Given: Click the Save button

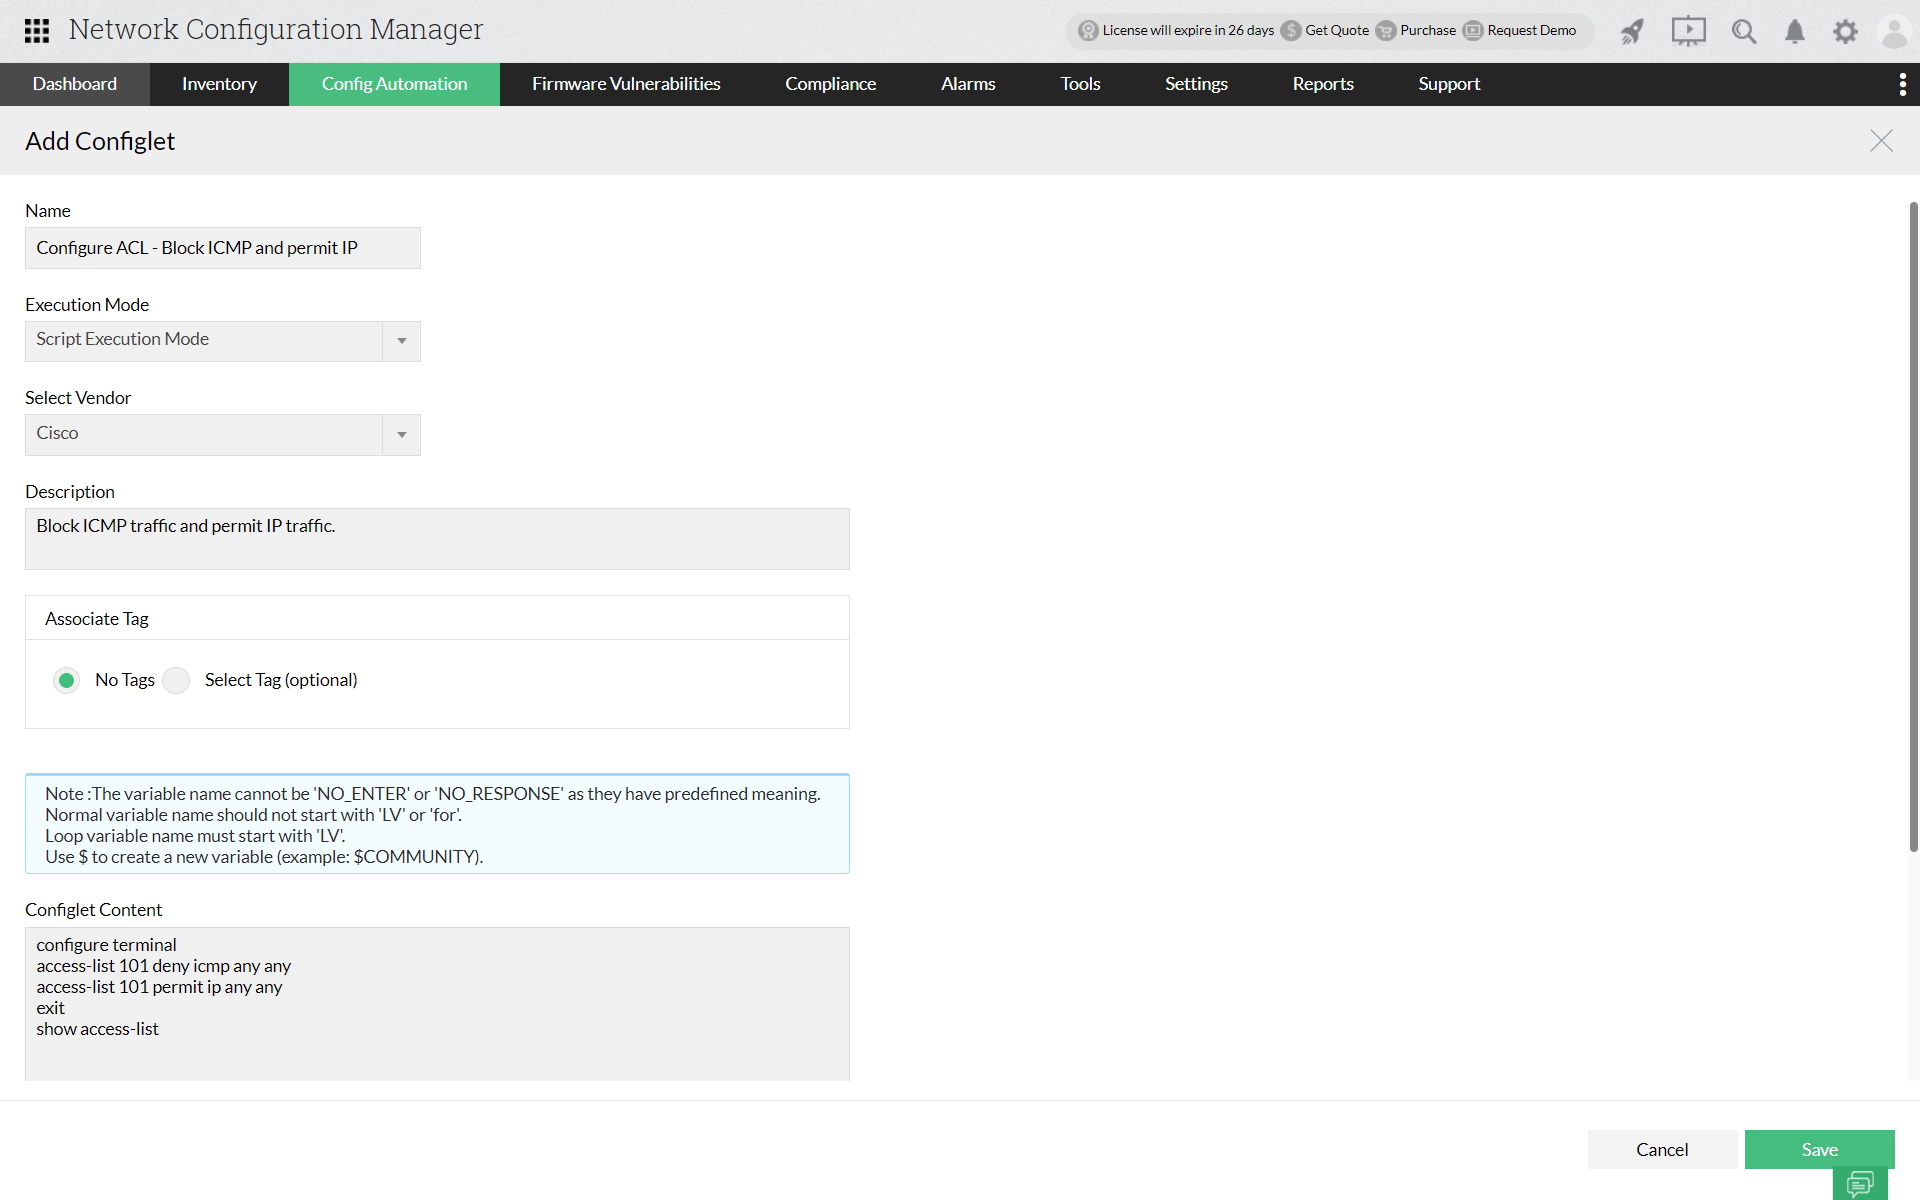Looking at the screenshot, I should (x=1820, y=1149).
